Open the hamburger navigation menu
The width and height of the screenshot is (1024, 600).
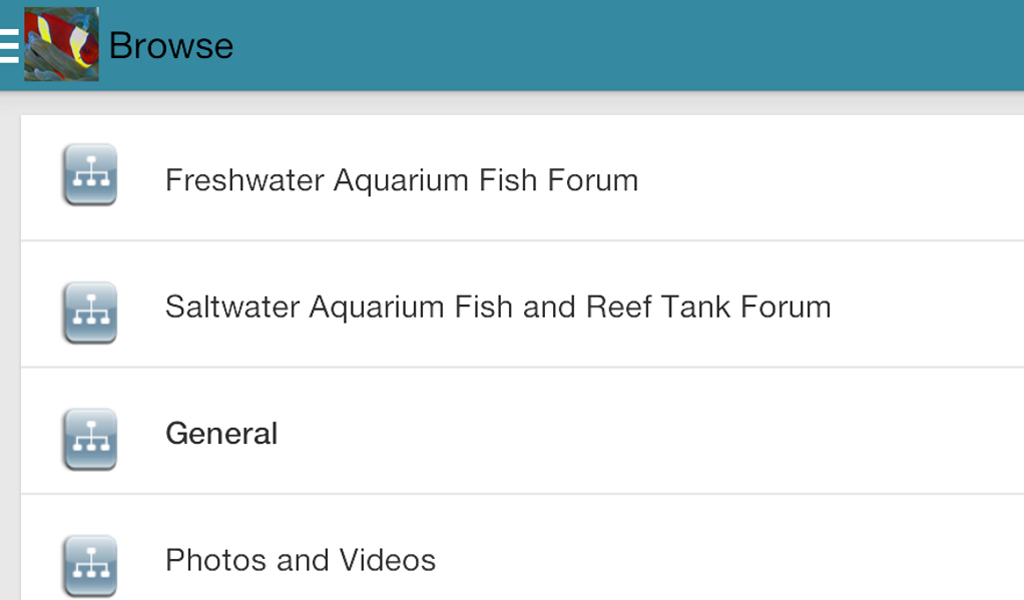point(9,46)
